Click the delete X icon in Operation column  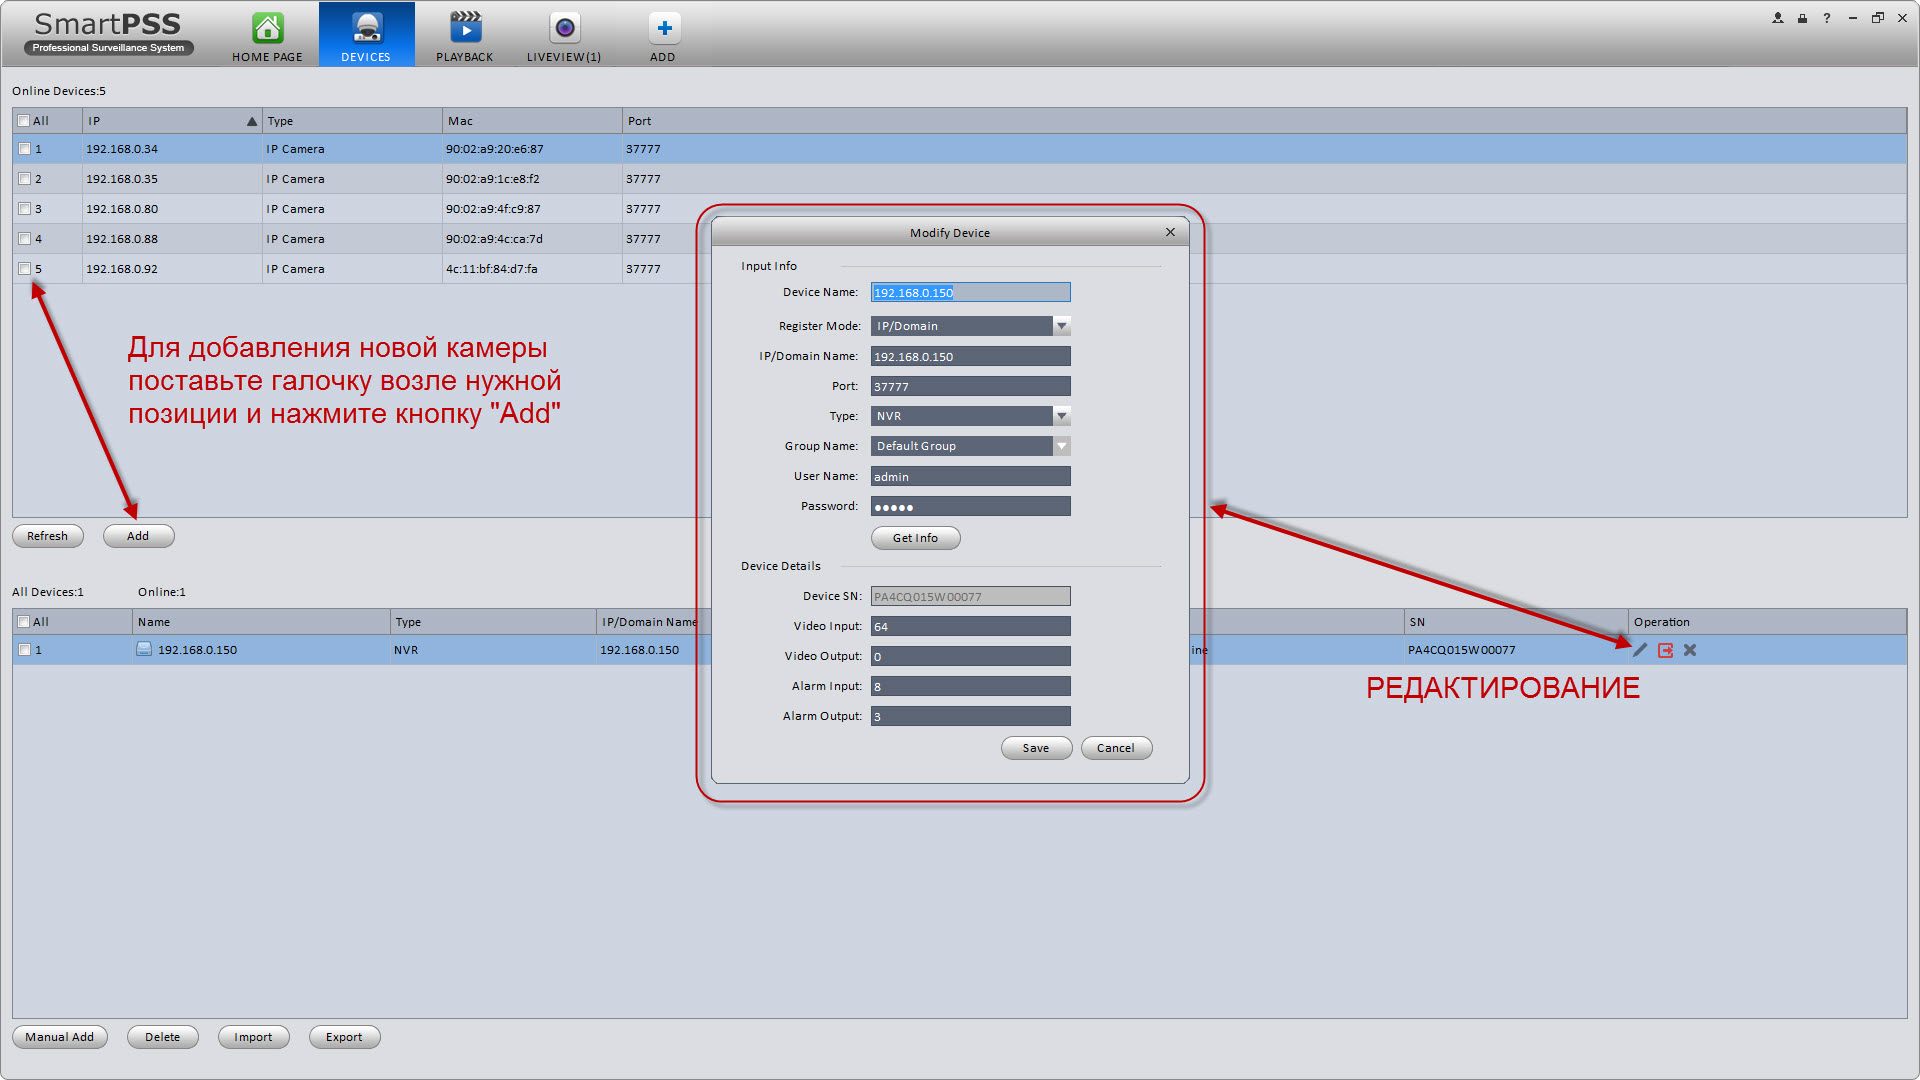point(1689,649)
